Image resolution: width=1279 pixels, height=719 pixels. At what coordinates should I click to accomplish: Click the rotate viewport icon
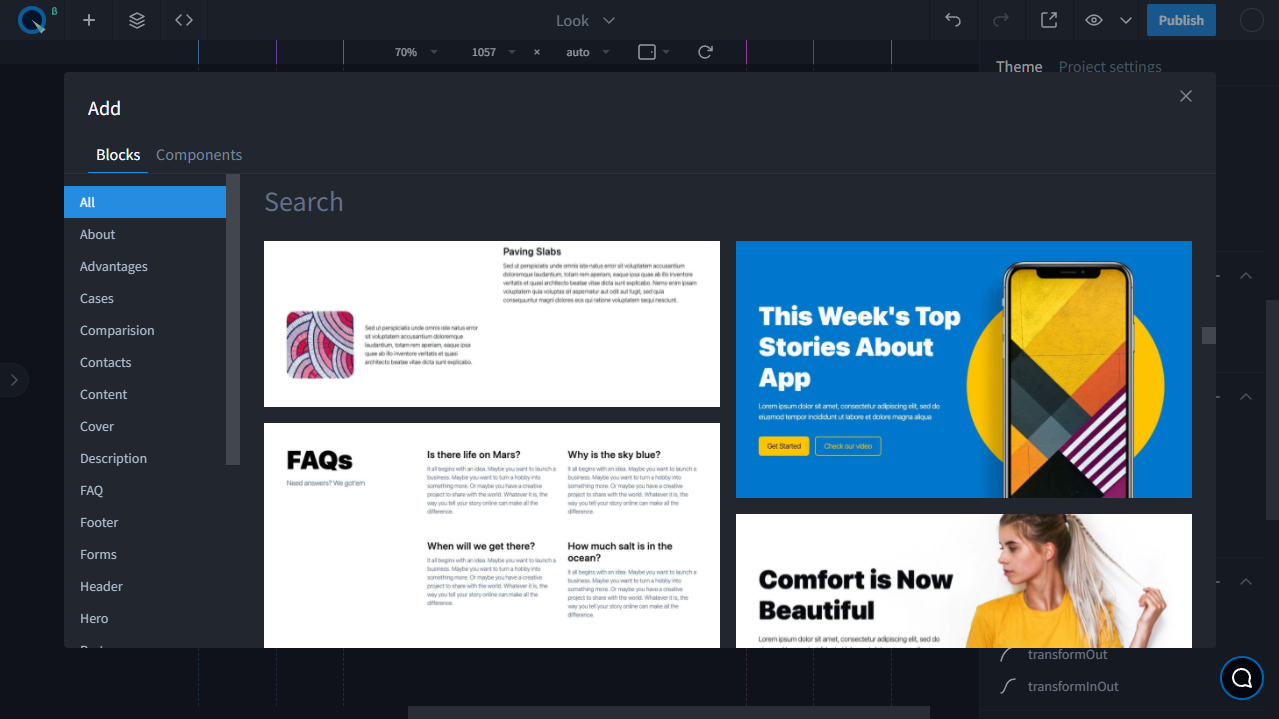705,52
